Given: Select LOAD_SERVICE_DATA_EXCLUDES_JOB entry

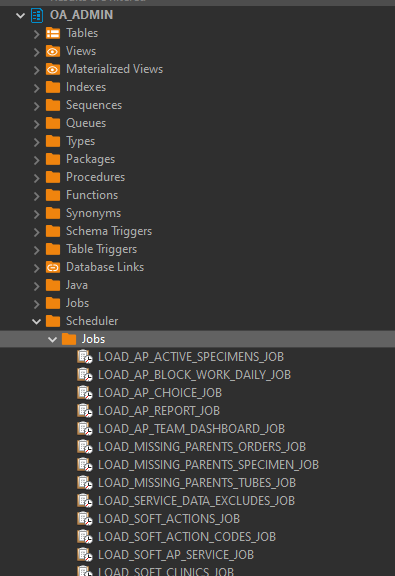Looking at the screenshot, I should click(196, 501).
